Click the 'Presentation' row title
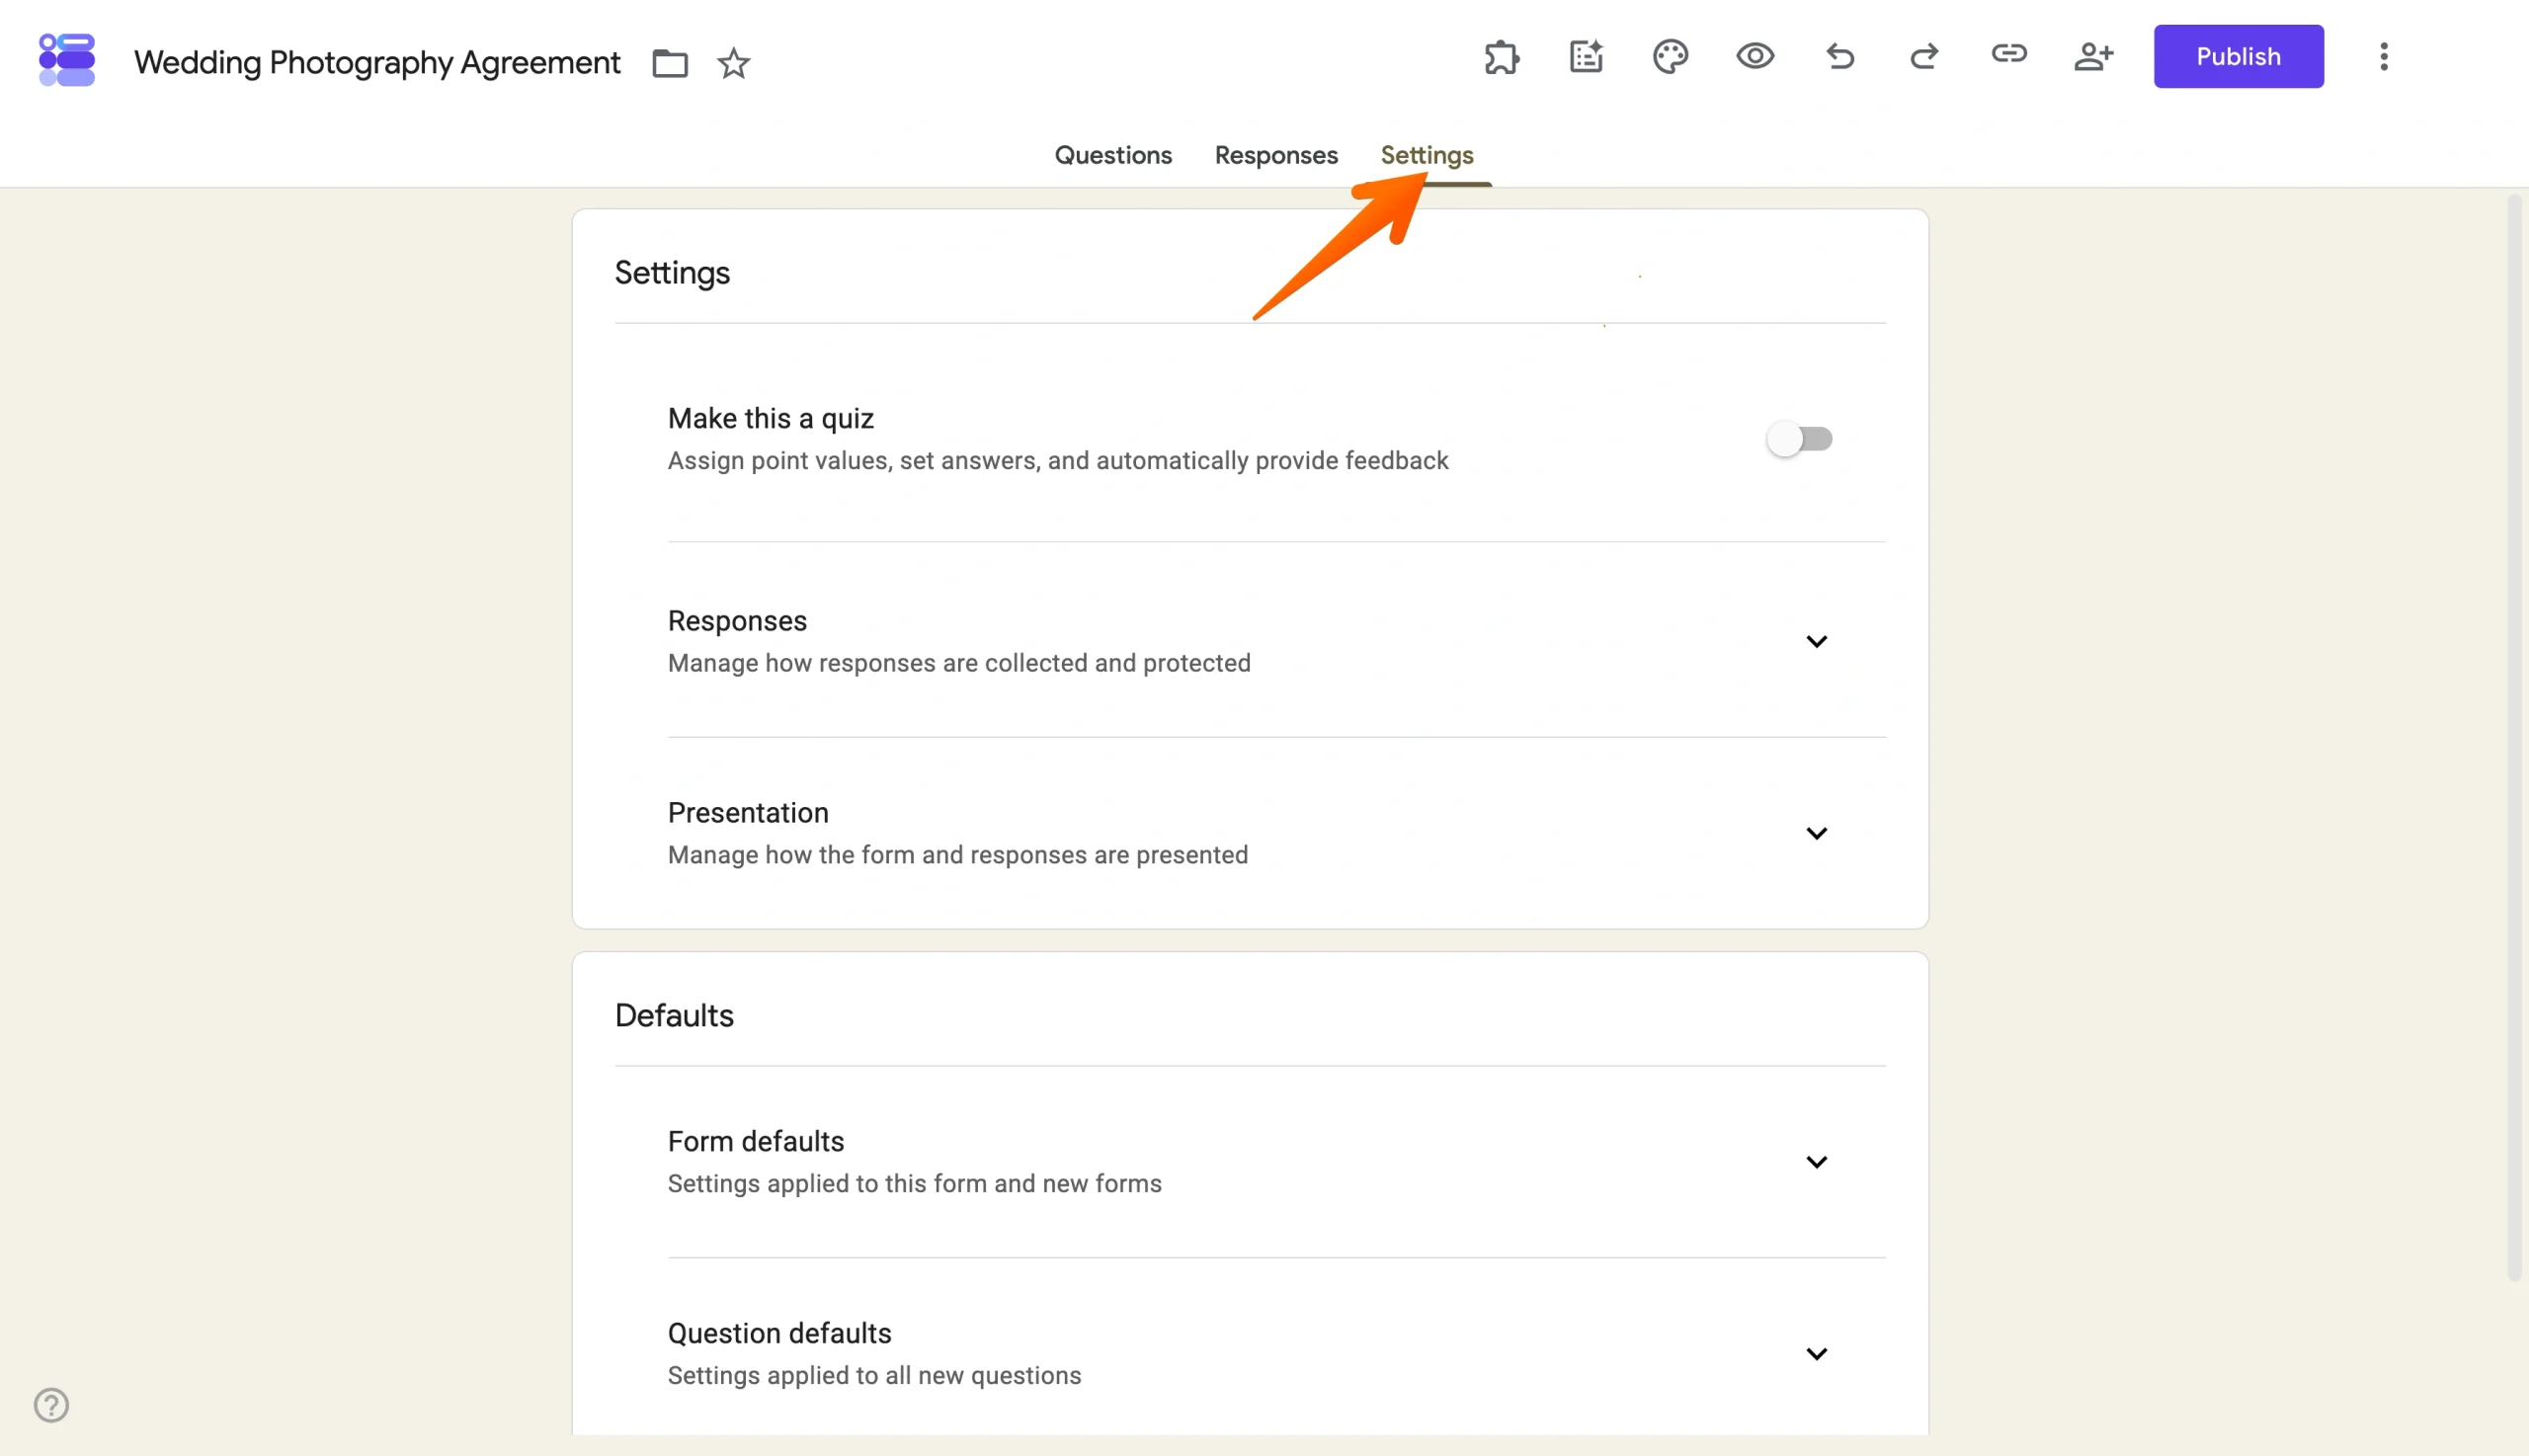The height and width of the screenshot is (1456, 2529). click(x=748, y=813)
